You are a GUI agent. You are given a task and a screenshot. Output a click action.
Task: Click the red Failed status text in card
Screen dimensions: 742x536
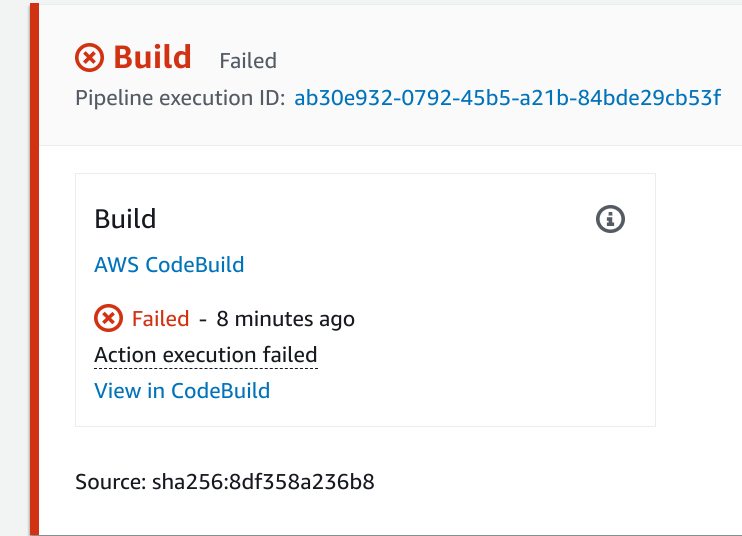point(160,319)
